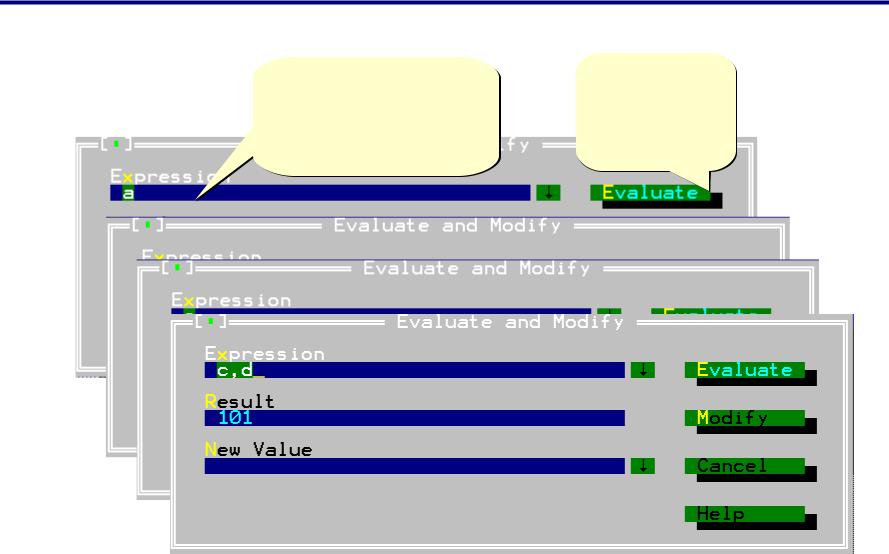Viewport: 889px width, 554px height.
Task: Click Expression field containing 'a' in rearmost dialog
Action: (x=320, y=193)
